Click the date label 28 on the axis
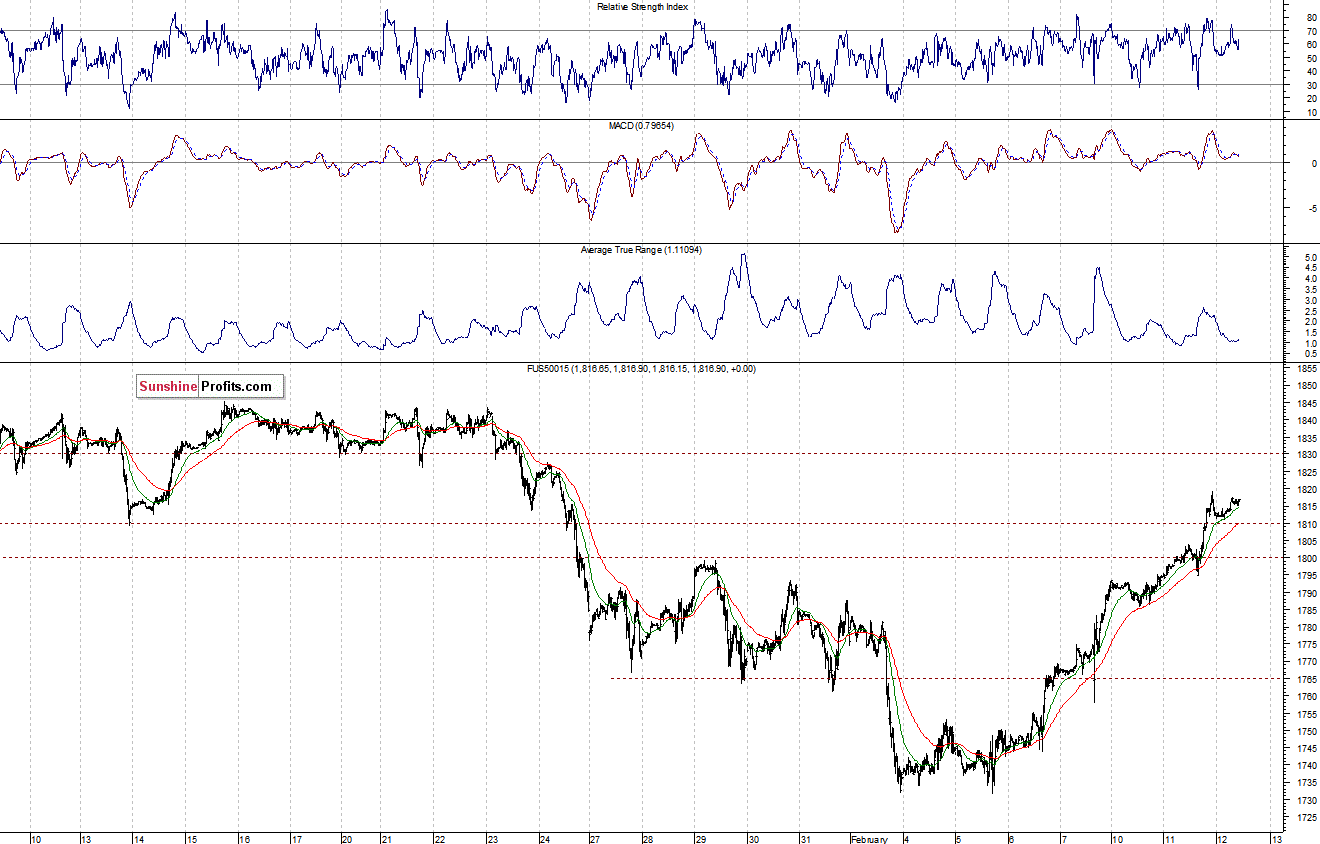The height and width of the screenshot is (844, 1320). 648,838
